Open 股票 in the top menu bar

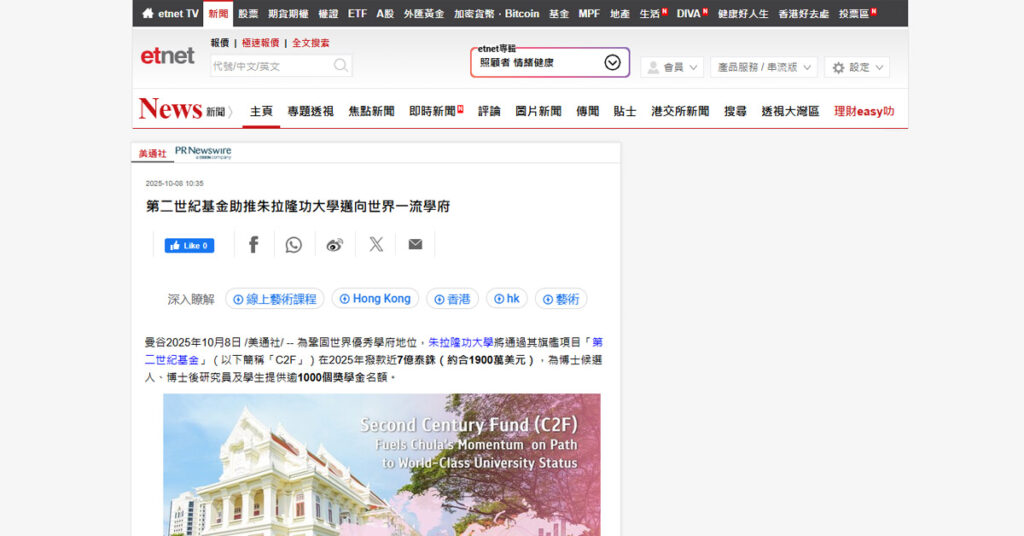248,13
